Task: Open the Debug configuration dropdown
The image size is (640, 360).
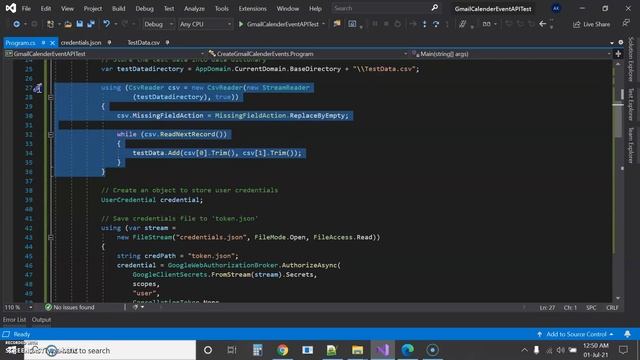Action: coord(158,24)
